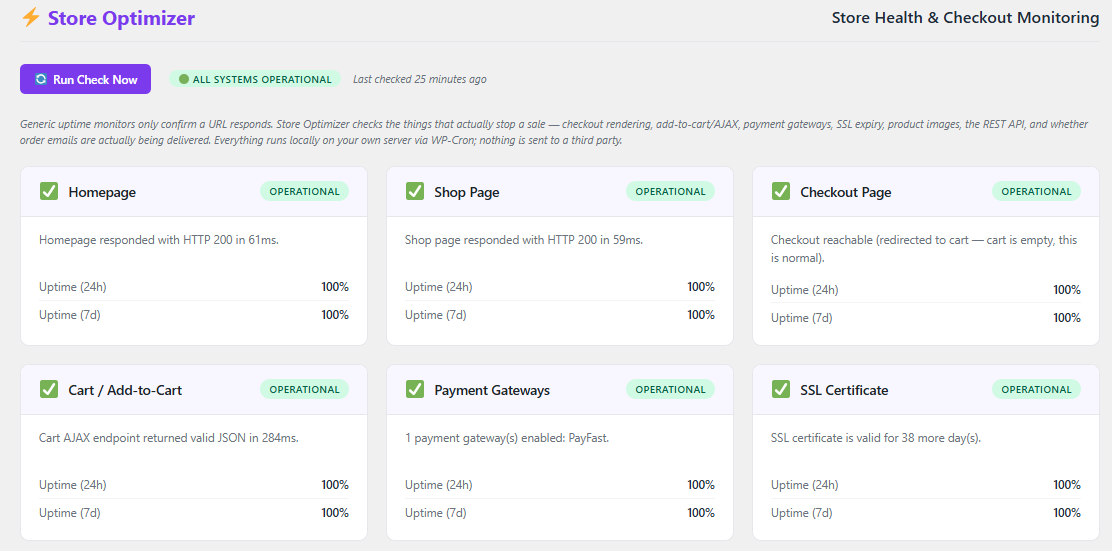Click the SSL Certificate card title
Screen dimensions: 1112x551
point(844,390)
